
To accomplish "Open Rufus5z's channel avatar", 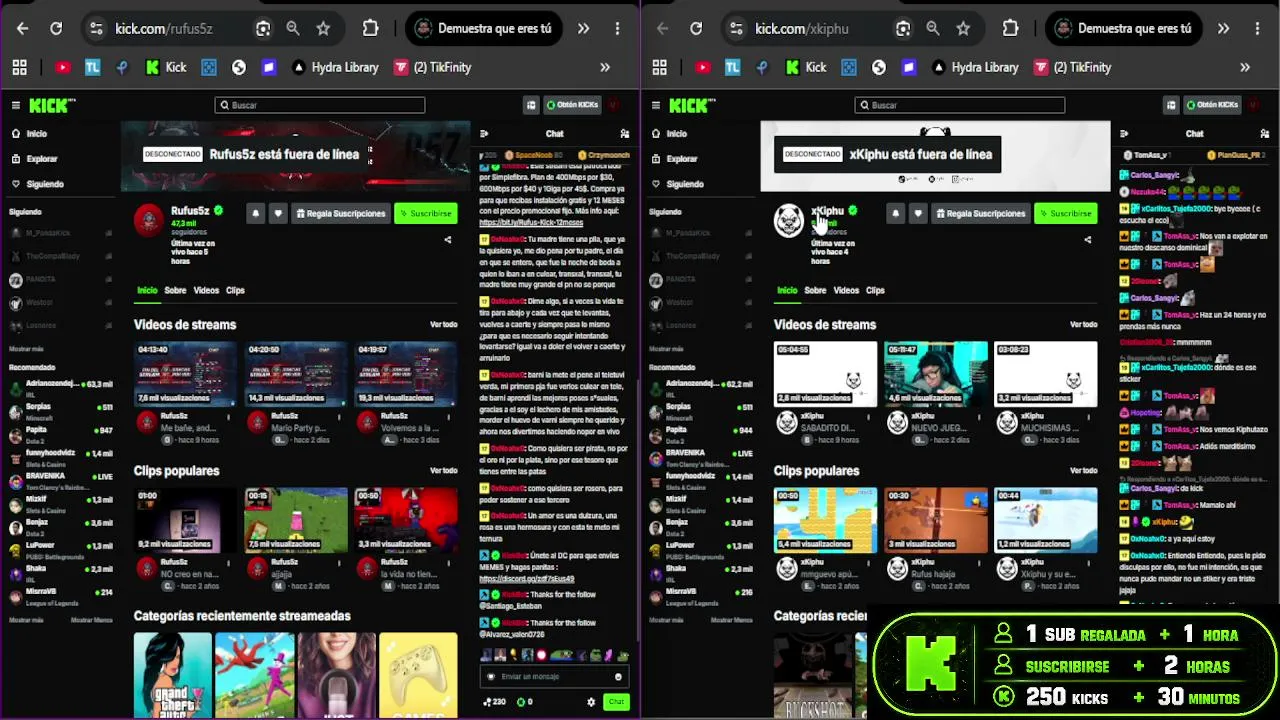I will tap(149, 219).
